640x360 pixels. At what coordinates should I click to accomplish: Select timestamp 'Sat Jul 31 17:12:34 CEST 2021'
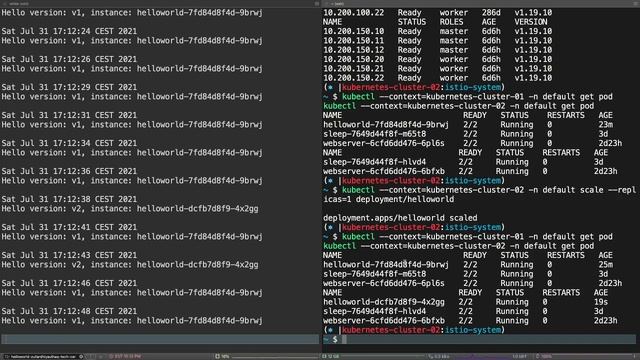pos(69,143)
